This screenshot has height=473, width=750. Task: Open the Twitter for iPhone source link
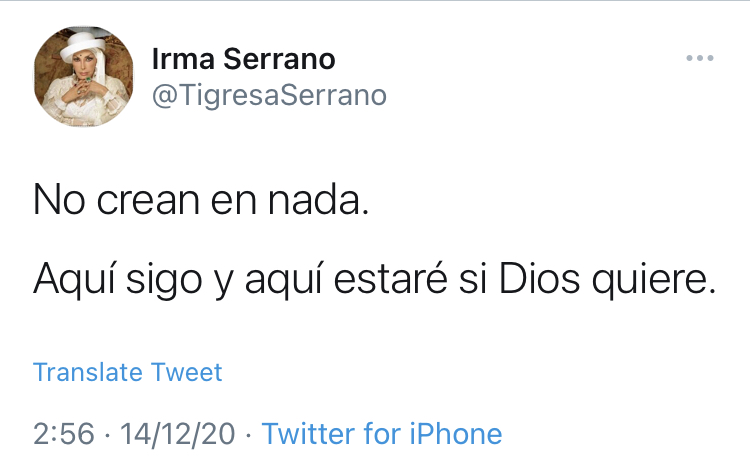(x=382, y=433)
